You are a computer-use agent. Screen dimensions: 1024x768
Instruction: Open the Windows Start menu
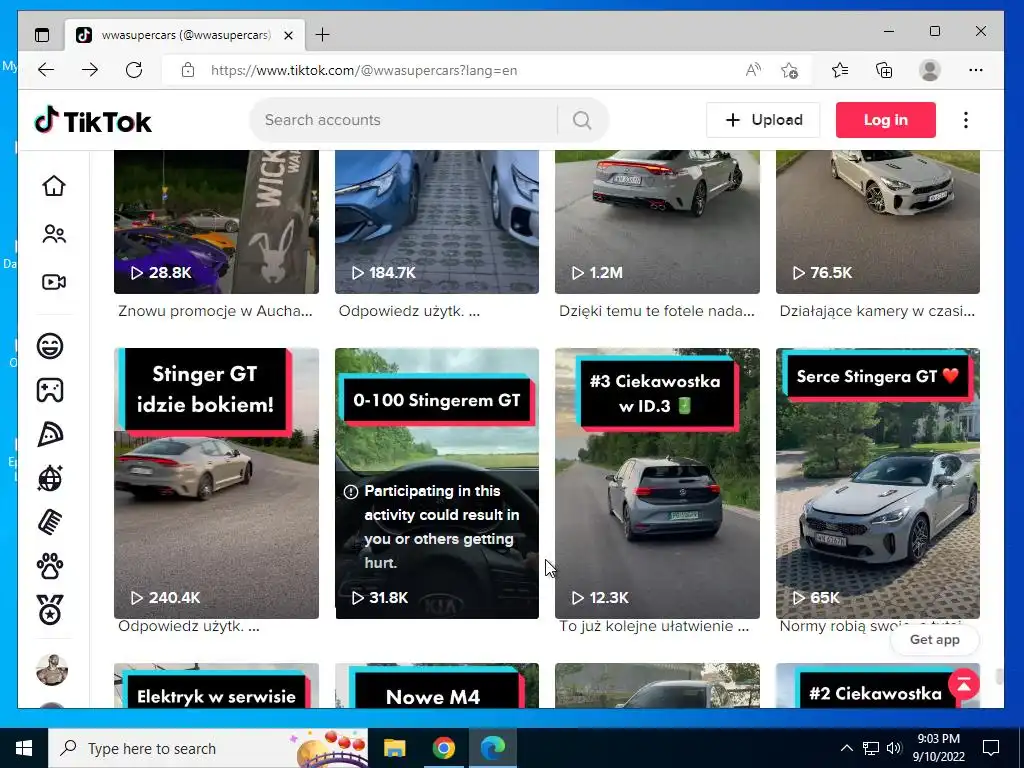[24, 748]
